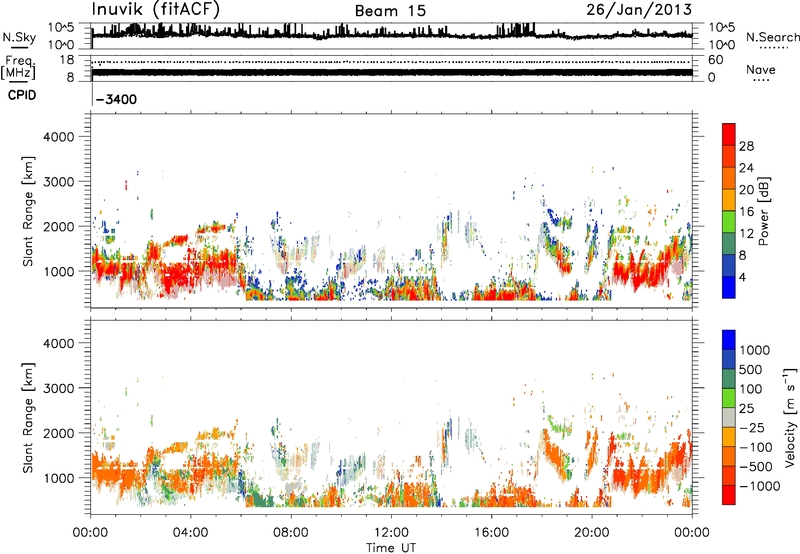Select the 'N.Sky' legend label

pyautogui.click(x=19, y=37)
